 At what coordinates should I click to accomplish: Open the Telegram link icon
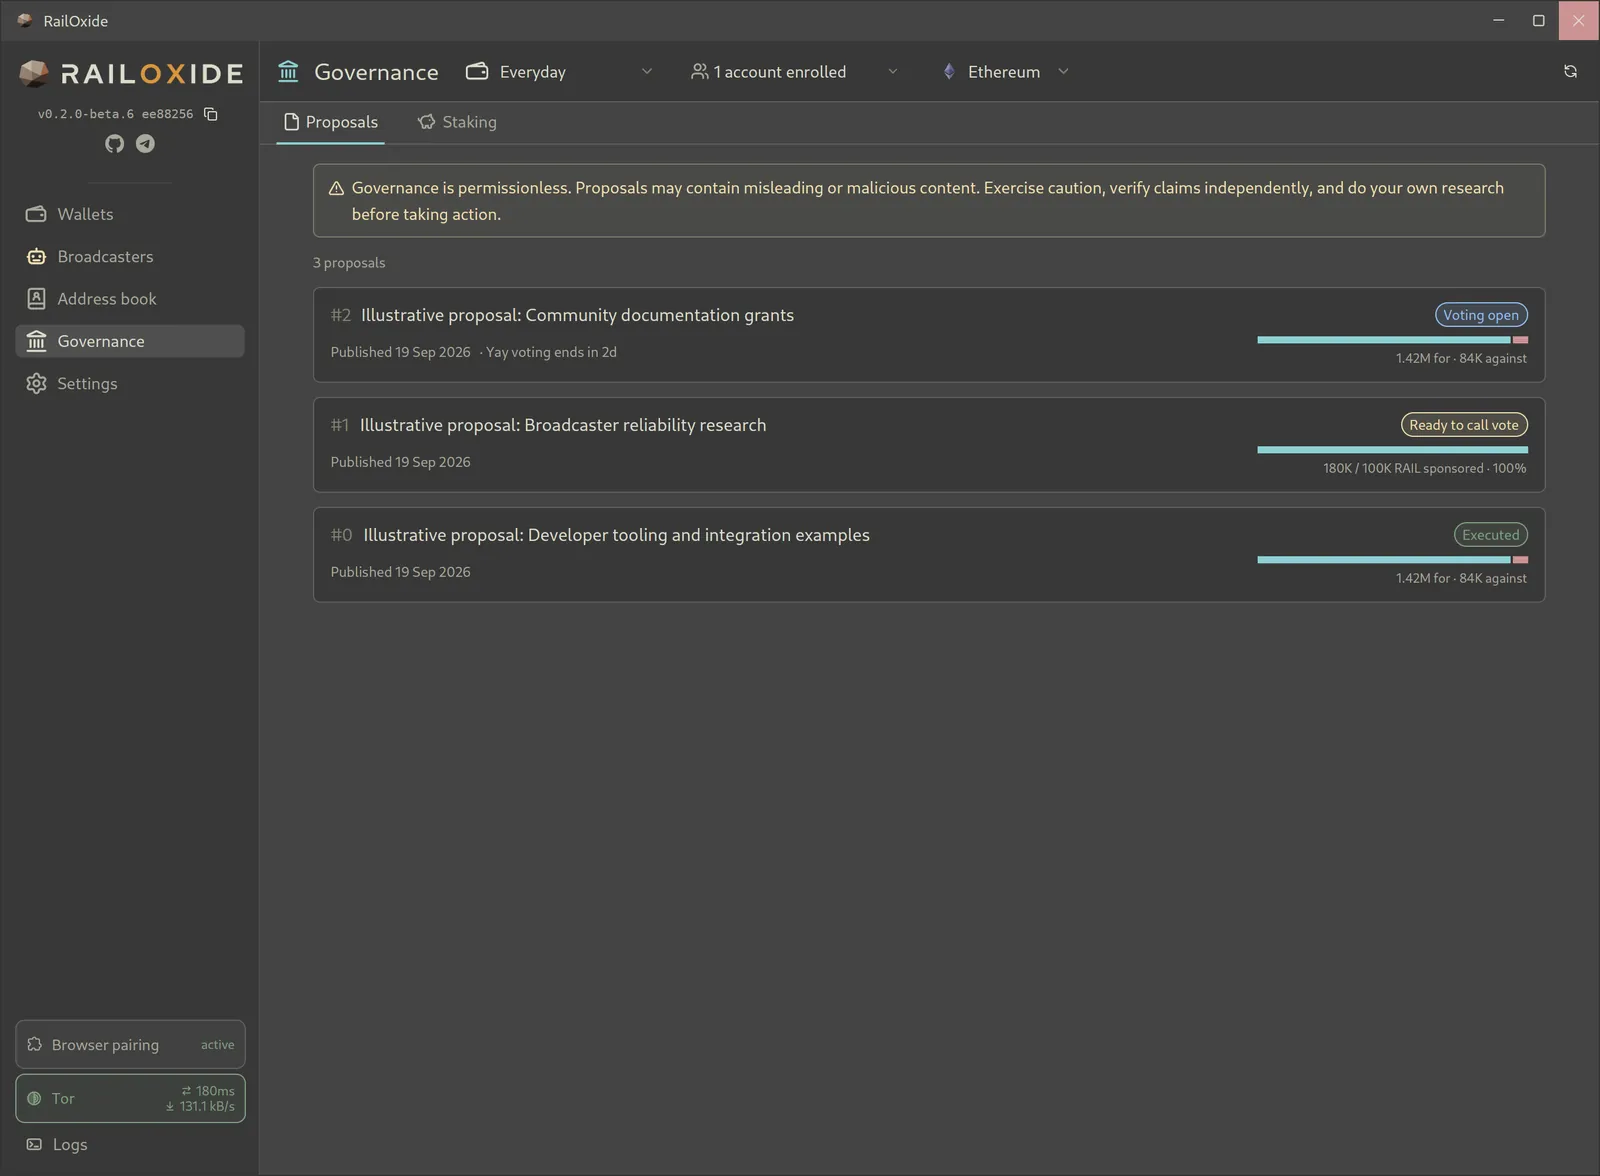click(145, 144)
